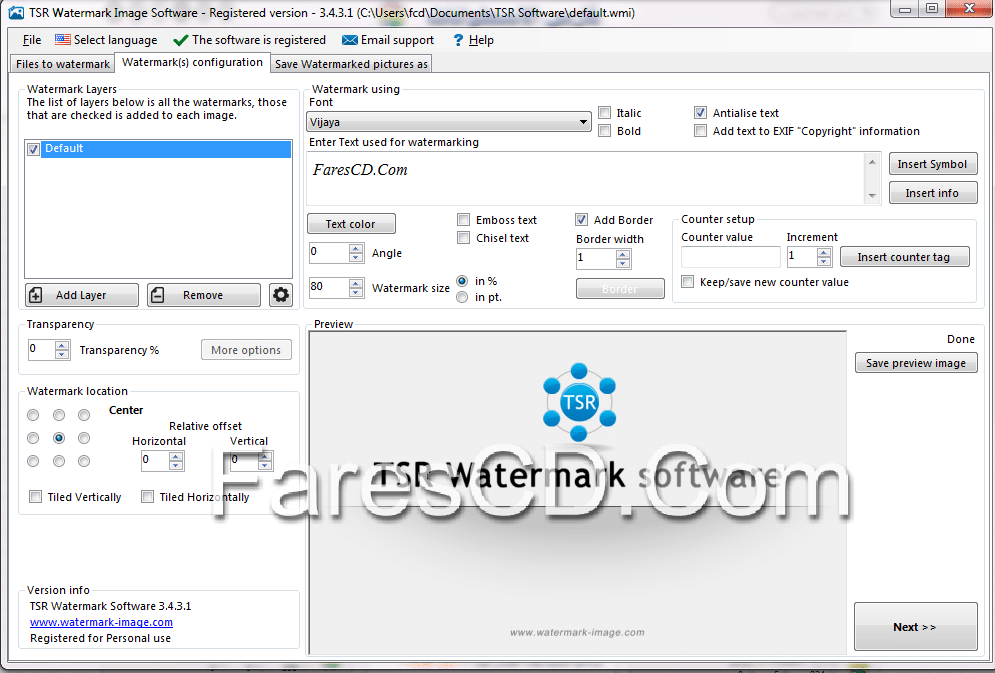Switch to Save Watermarked pictures as tab
The image size is (995, 673).
click(x=351, y=64)
